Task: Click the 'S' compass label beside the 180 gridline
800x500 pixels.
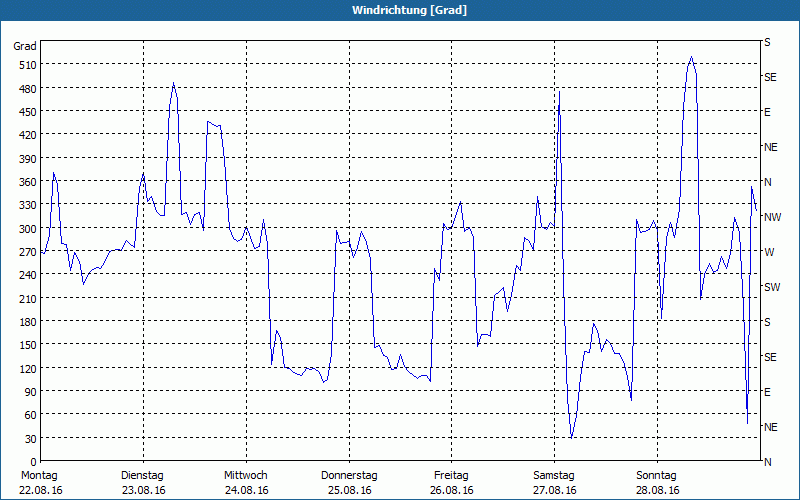Action: pos(767,322)
